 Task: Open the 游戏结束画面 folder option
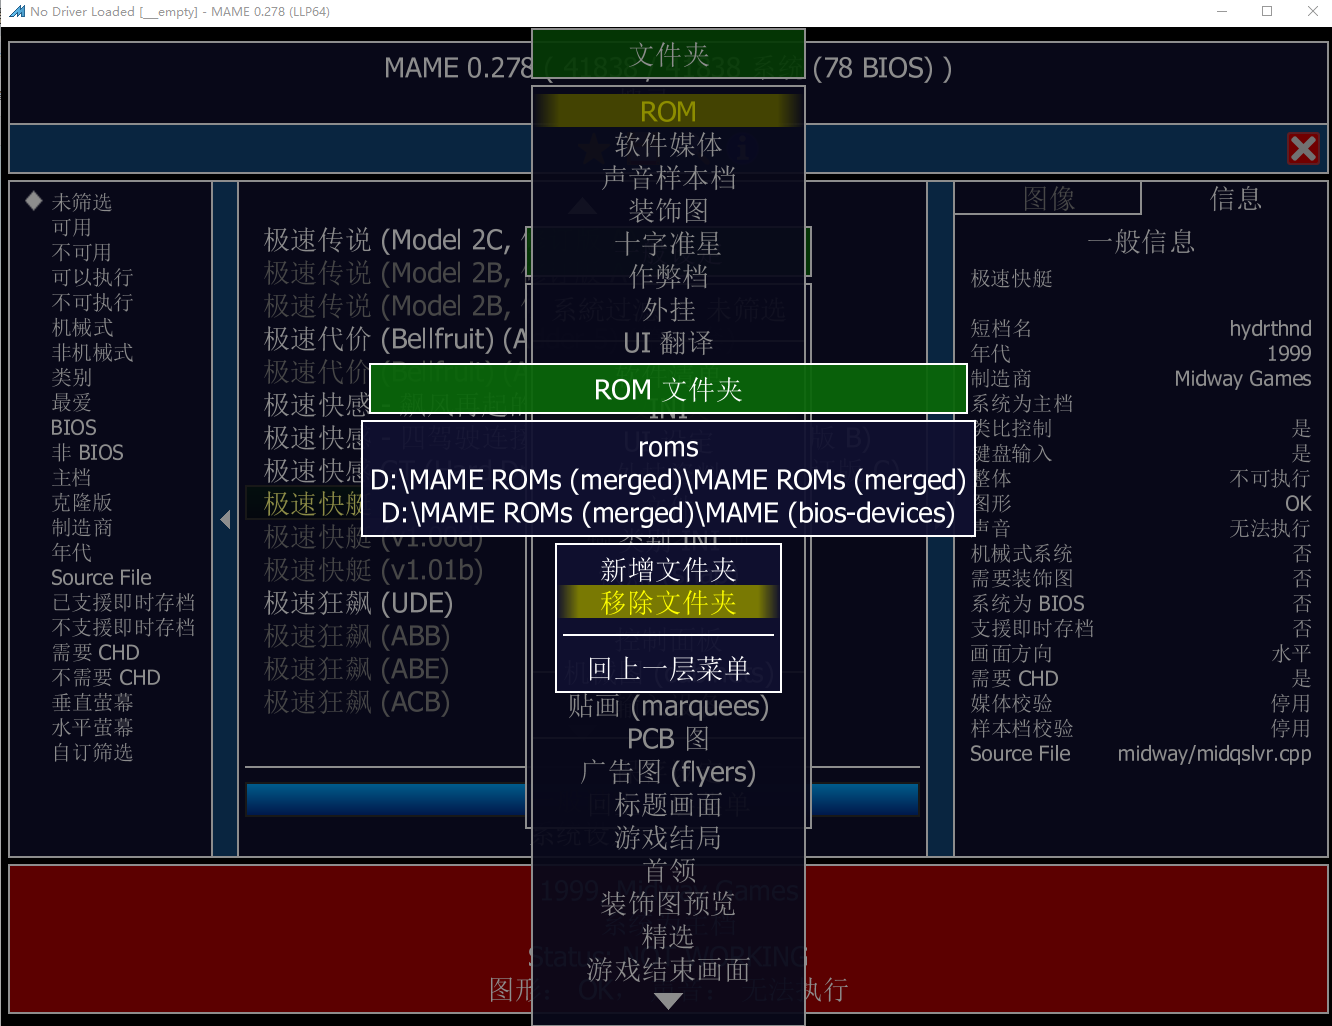pos(668,970)
